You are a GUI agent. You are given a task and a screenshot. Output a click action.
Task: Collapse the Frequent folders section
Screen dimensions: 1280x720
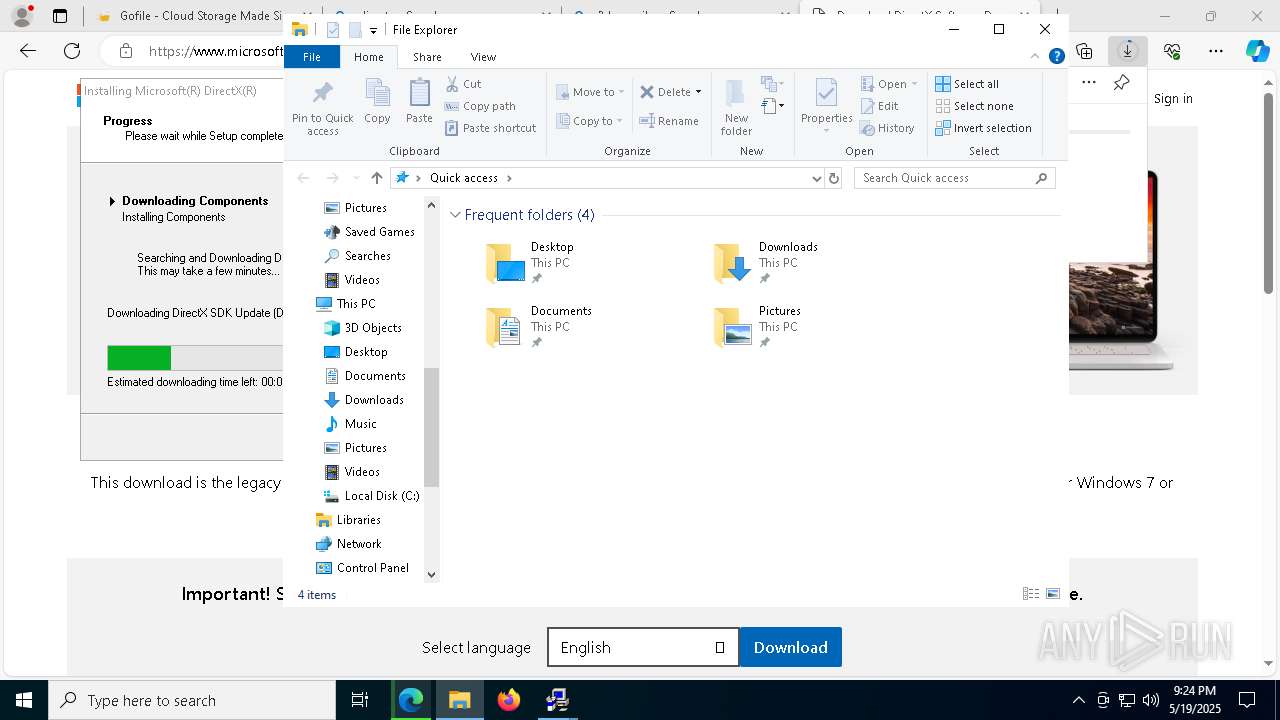(455, 215)
